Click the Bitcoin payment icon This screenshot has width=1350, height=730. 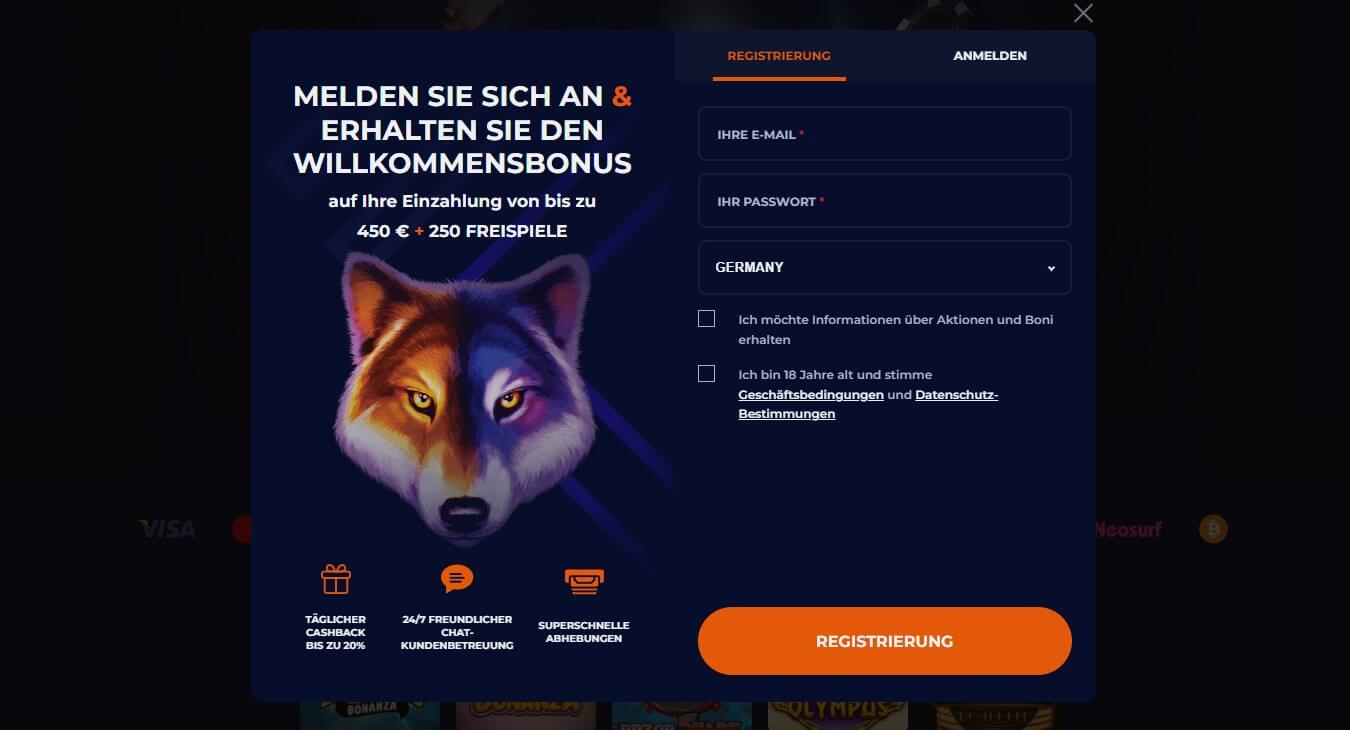[1213, 529]
